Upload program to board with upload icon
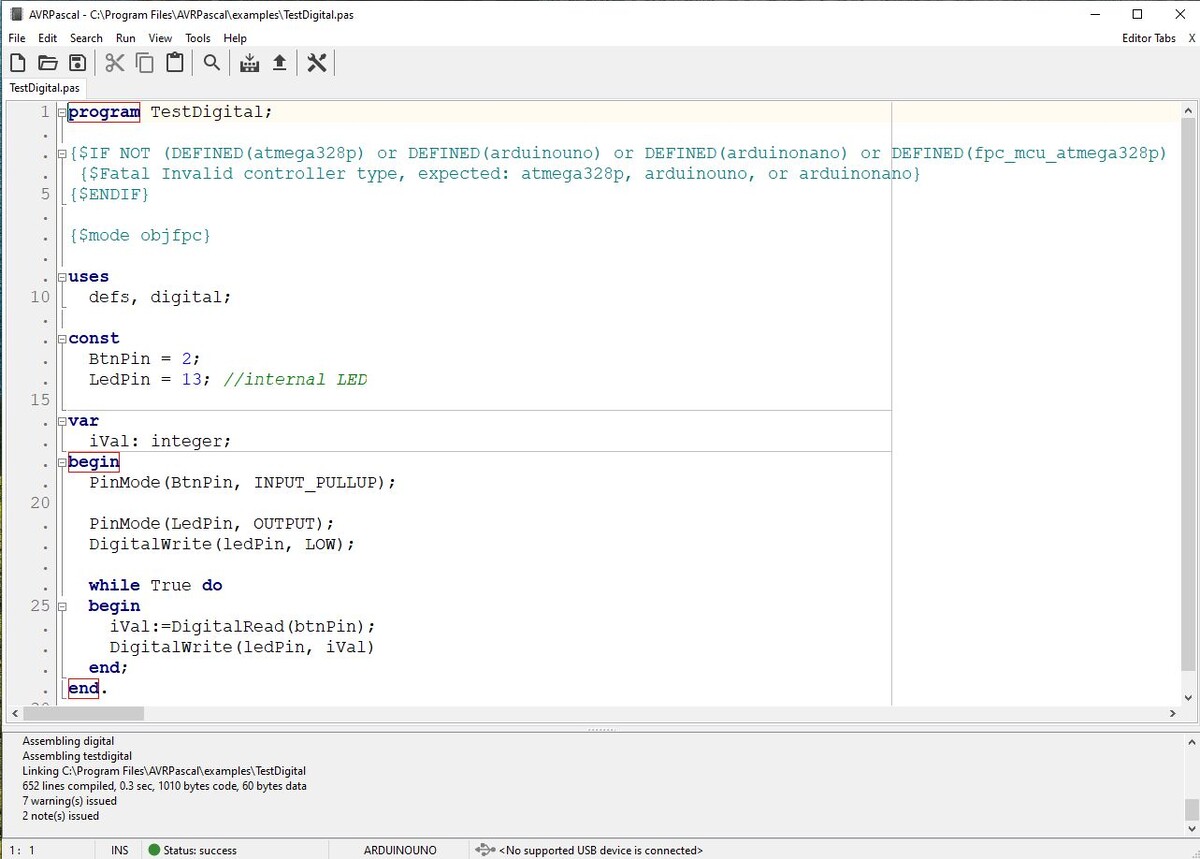The height and width of the screenshot is (859, 1200). coord(280,63)
